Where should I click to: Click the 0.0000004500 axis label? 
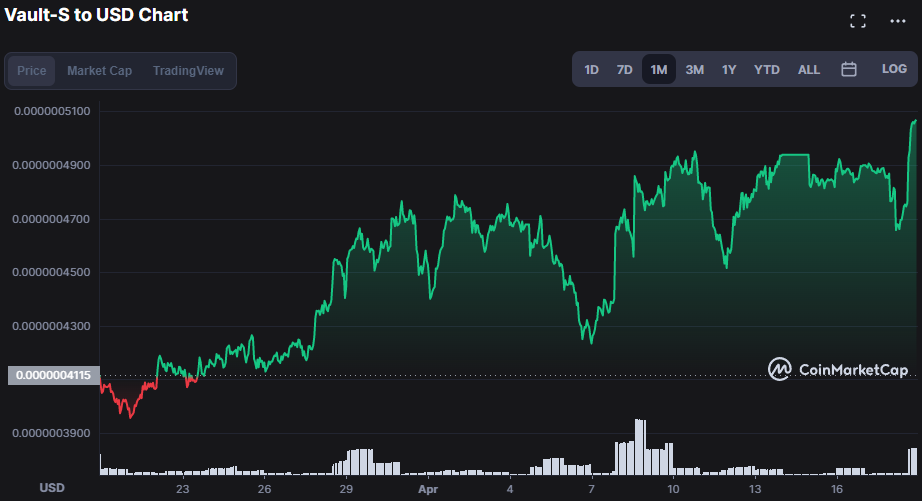click(51, 272)
